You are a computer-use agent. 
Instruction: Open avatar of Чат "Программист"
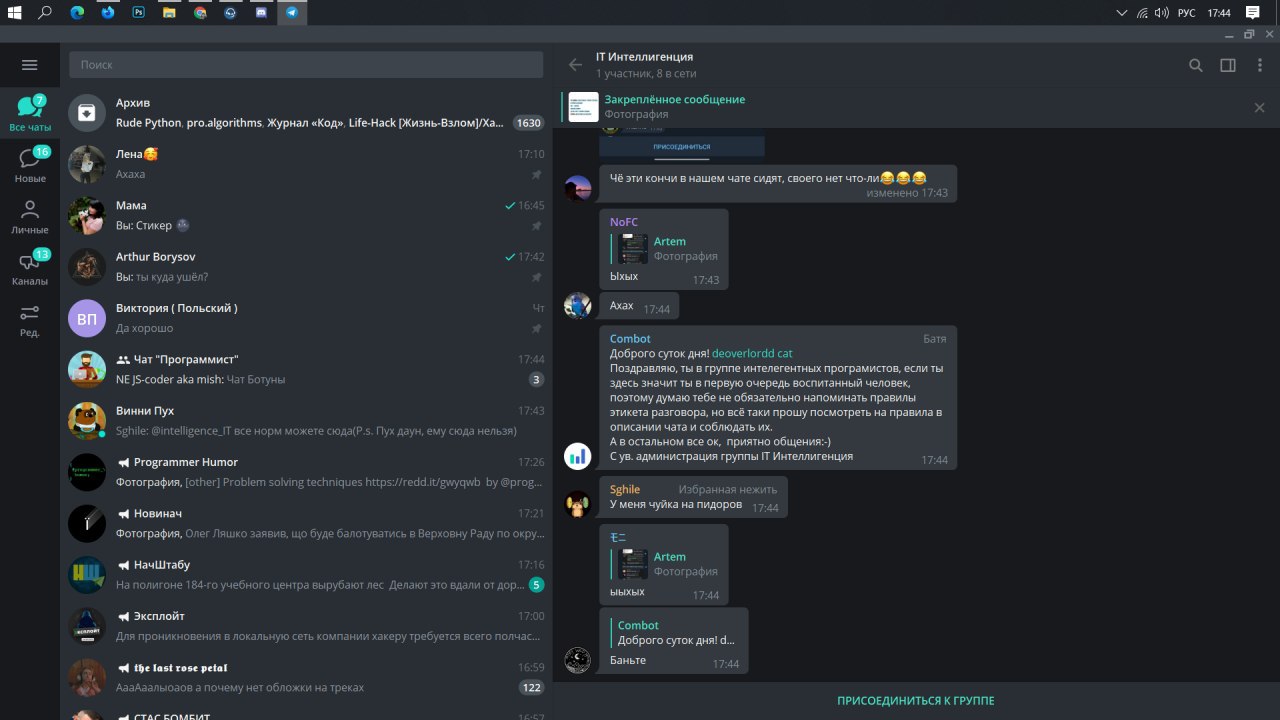87,370
